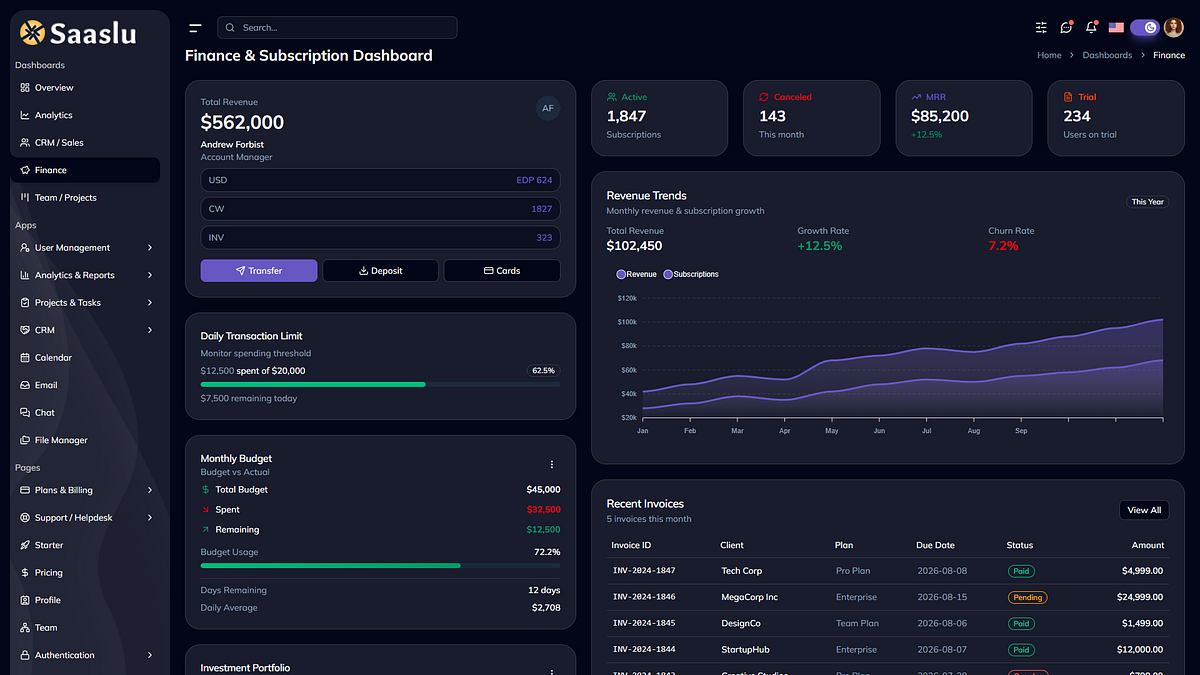The image size is (1200, 675).
Task: Expand the Analytics & Reports submenu chevron
Action: 150,275
